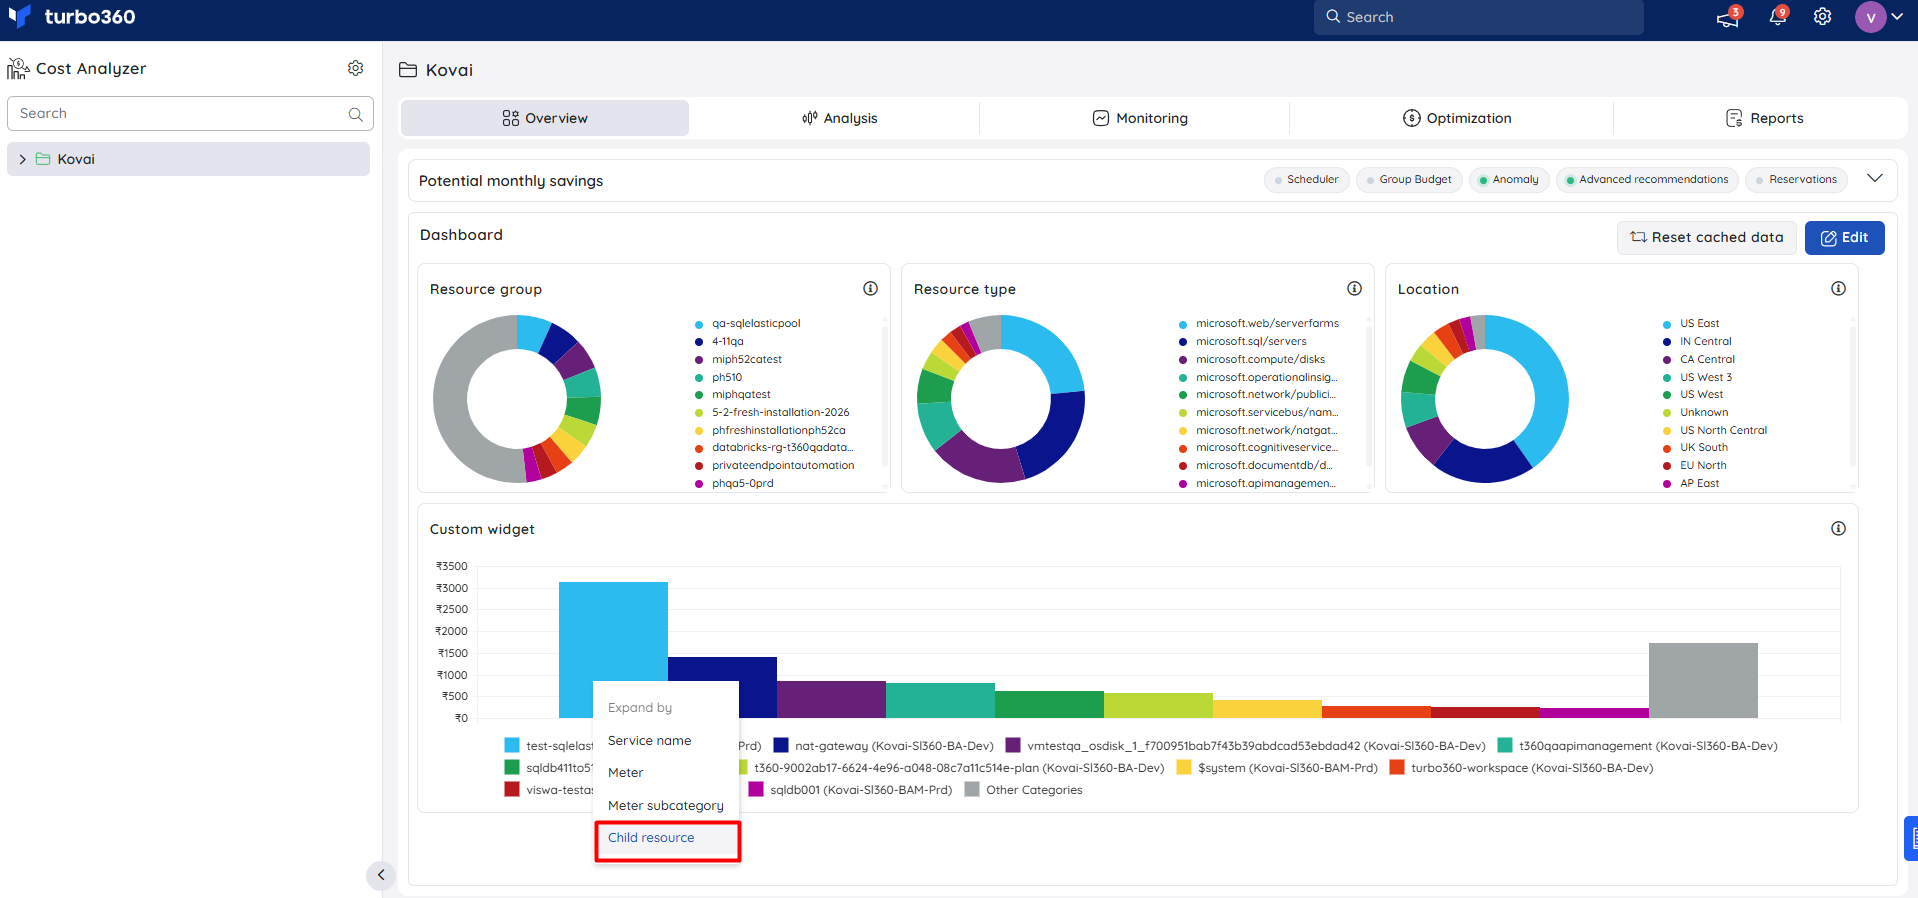The image size is (1918, 898).
Task: Click Other Categories legend entry
Action: [1023, 790]
